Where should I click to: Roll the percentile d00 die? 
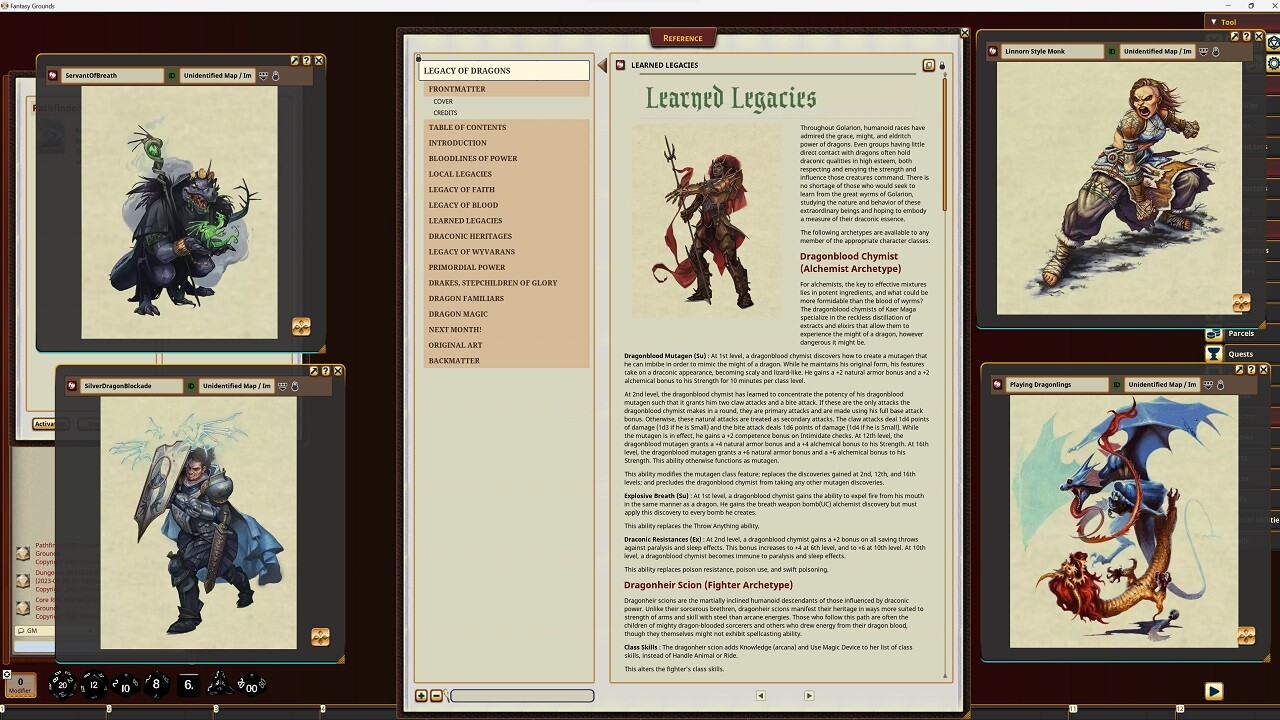click(x=252, y=686)
